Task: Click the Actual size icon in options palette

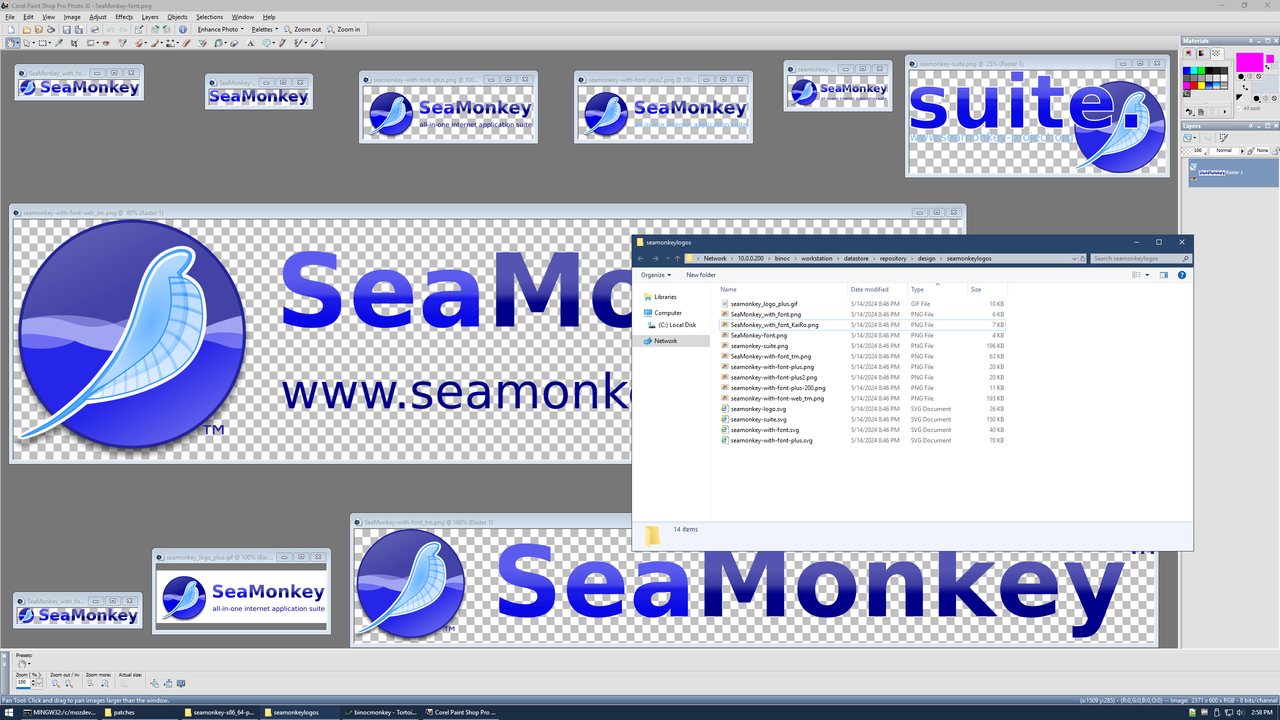Action: point(124,683)
